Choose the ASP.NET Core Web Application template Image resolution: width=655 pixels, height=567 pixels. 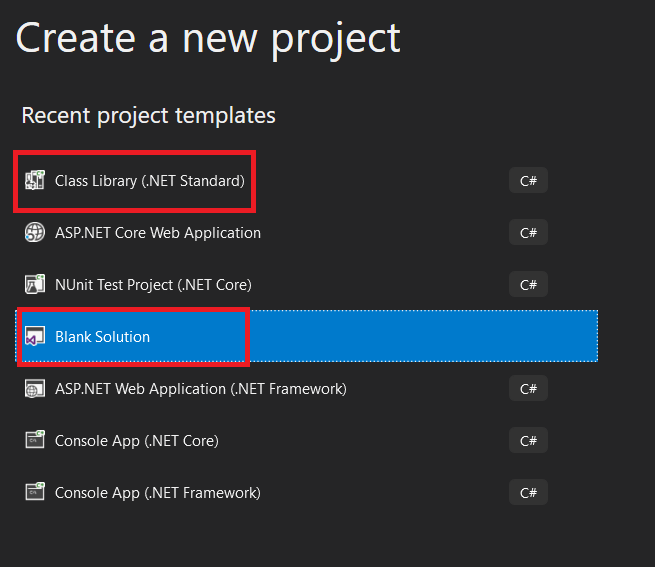point(157,233)
